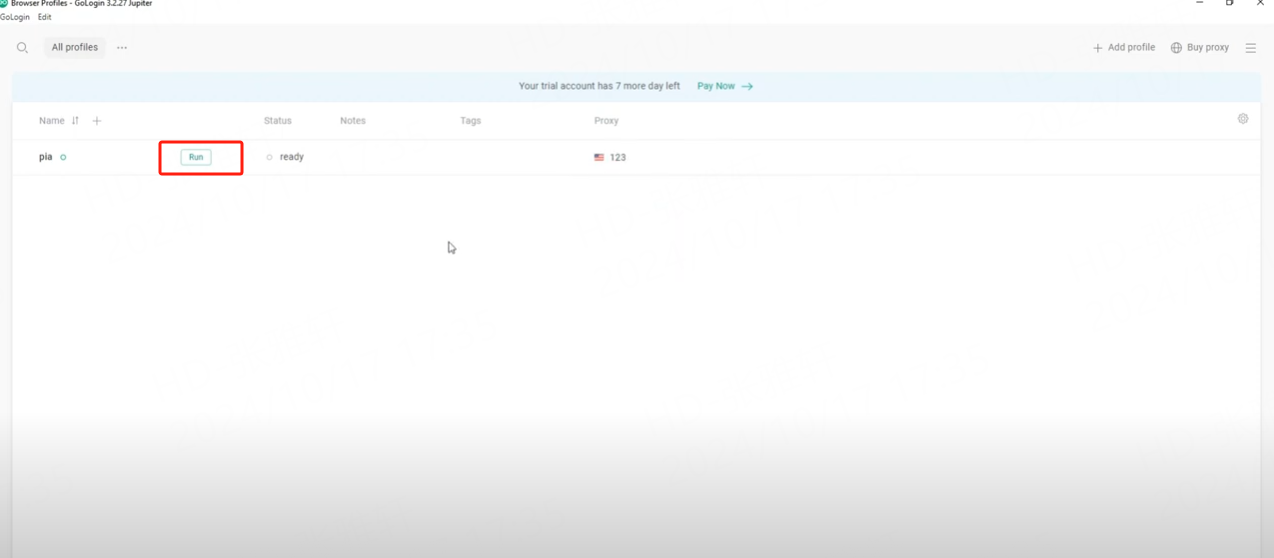
Task: Open table settings gear icon
Action: tap(1243, 119)
